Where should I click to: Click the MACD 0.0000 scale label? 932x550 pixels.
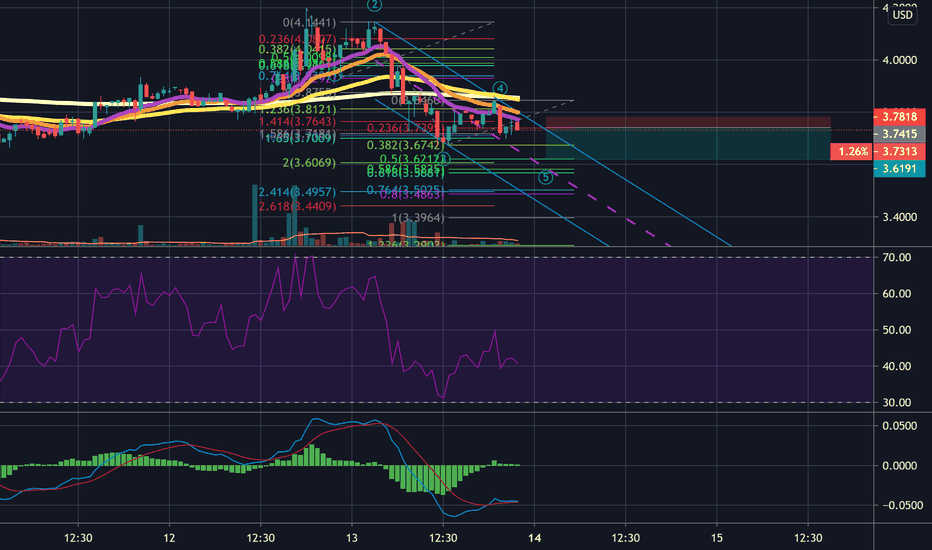pyautogui.click(x=899, y=466)
